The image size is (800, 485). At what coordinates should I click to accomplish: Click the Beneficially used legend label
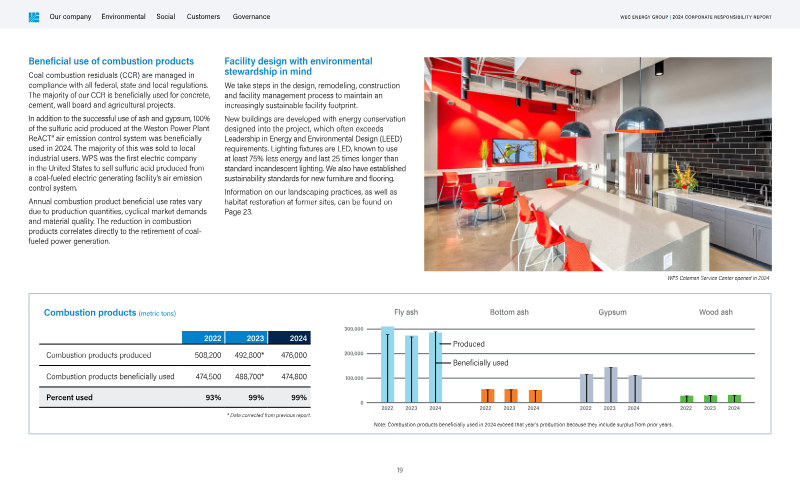point(481,362)
